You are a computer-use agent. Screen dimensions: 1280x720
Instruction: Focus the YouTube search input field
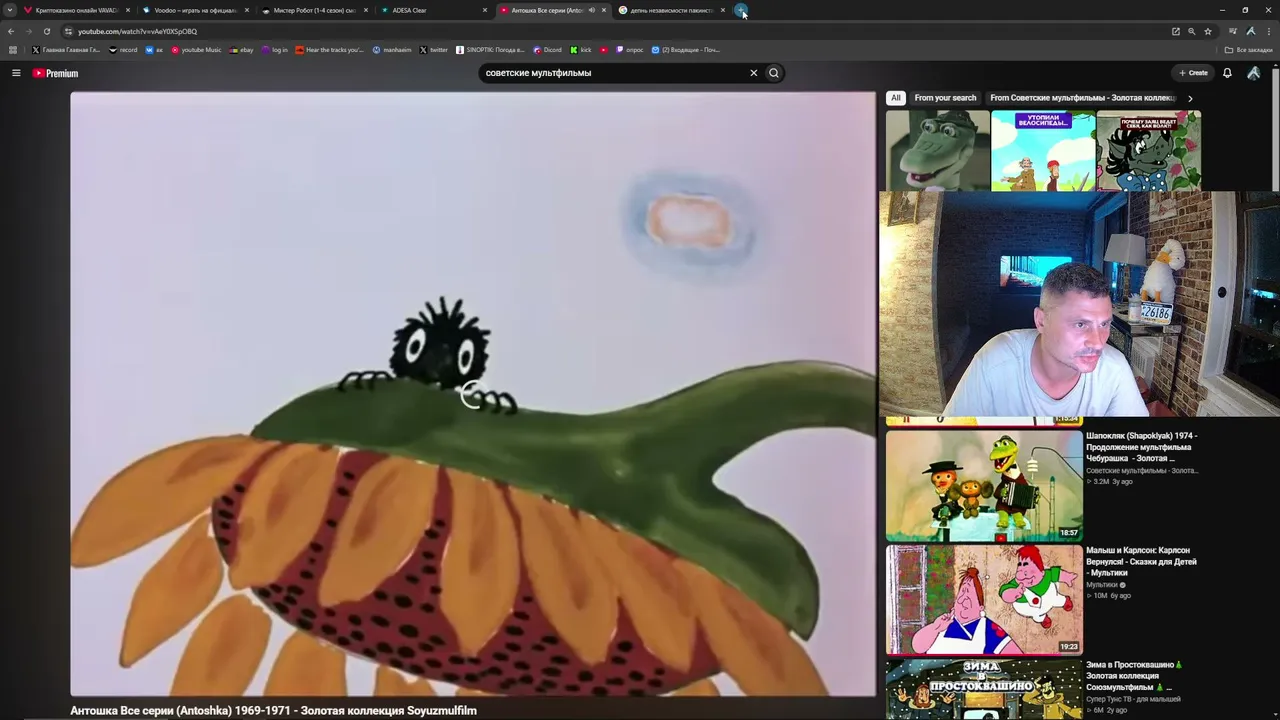[615, 73]
